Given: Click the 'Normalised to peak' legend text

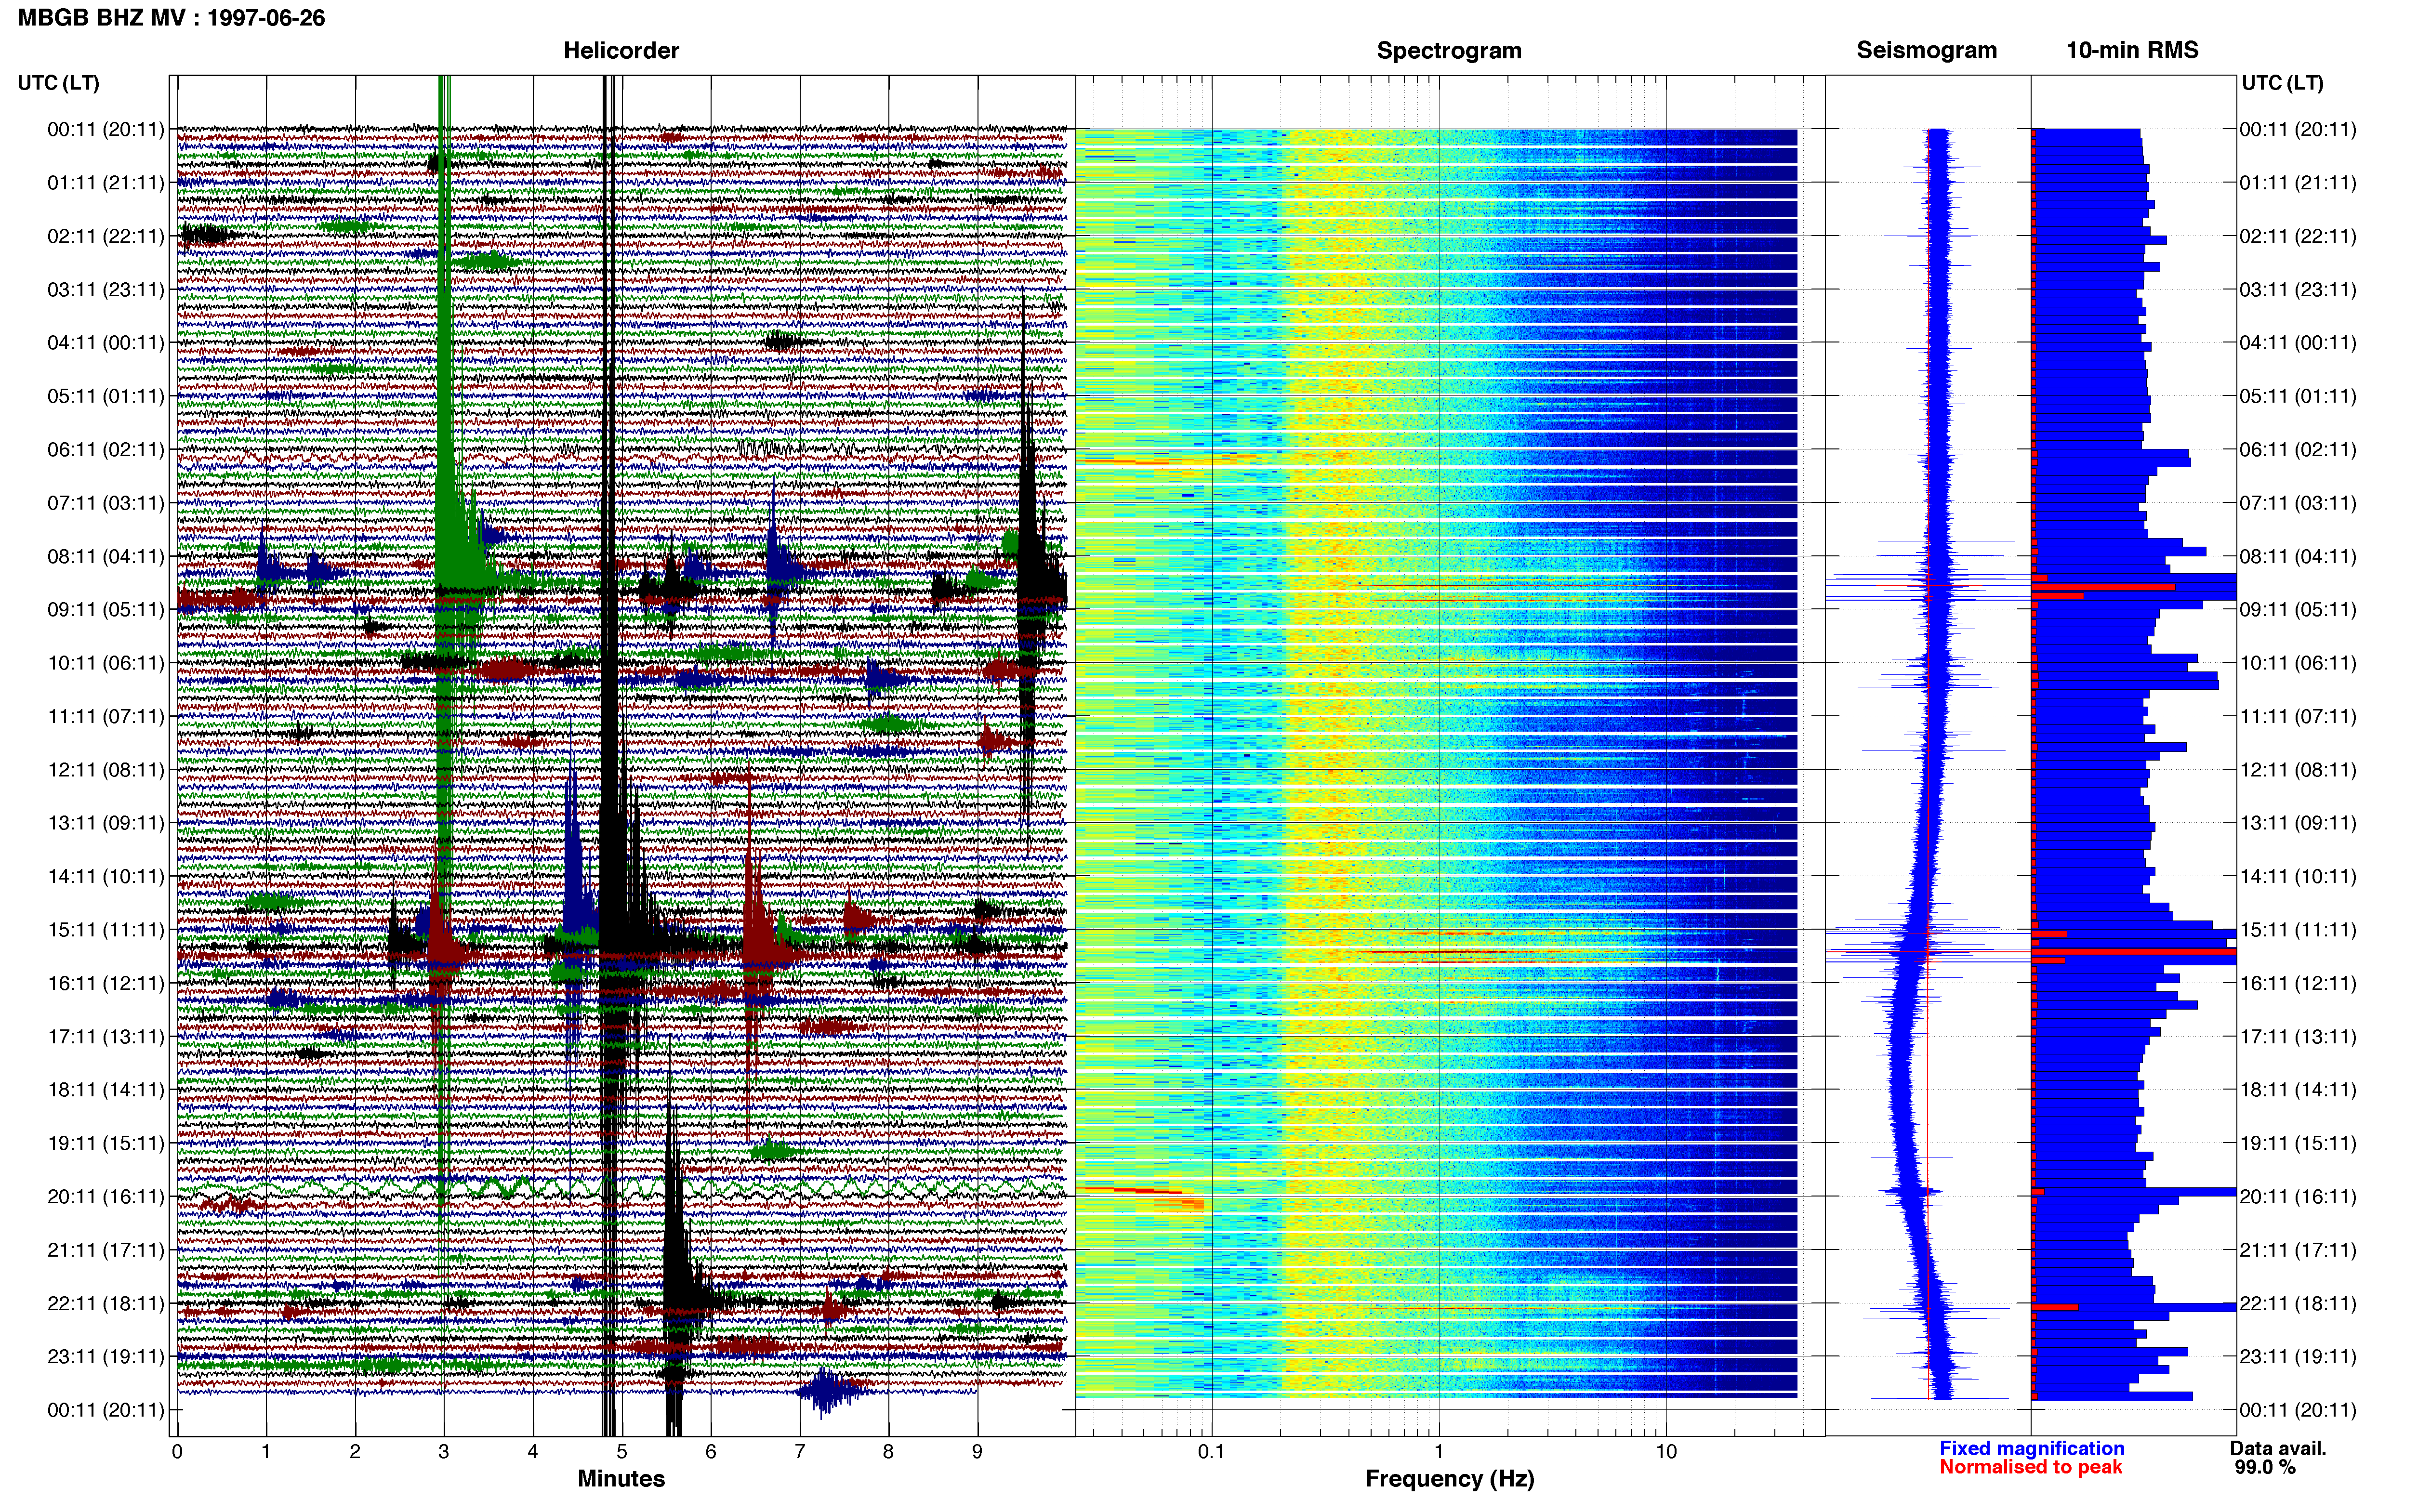Looking at the screenshot, I should click(x=2030, y=1467).
